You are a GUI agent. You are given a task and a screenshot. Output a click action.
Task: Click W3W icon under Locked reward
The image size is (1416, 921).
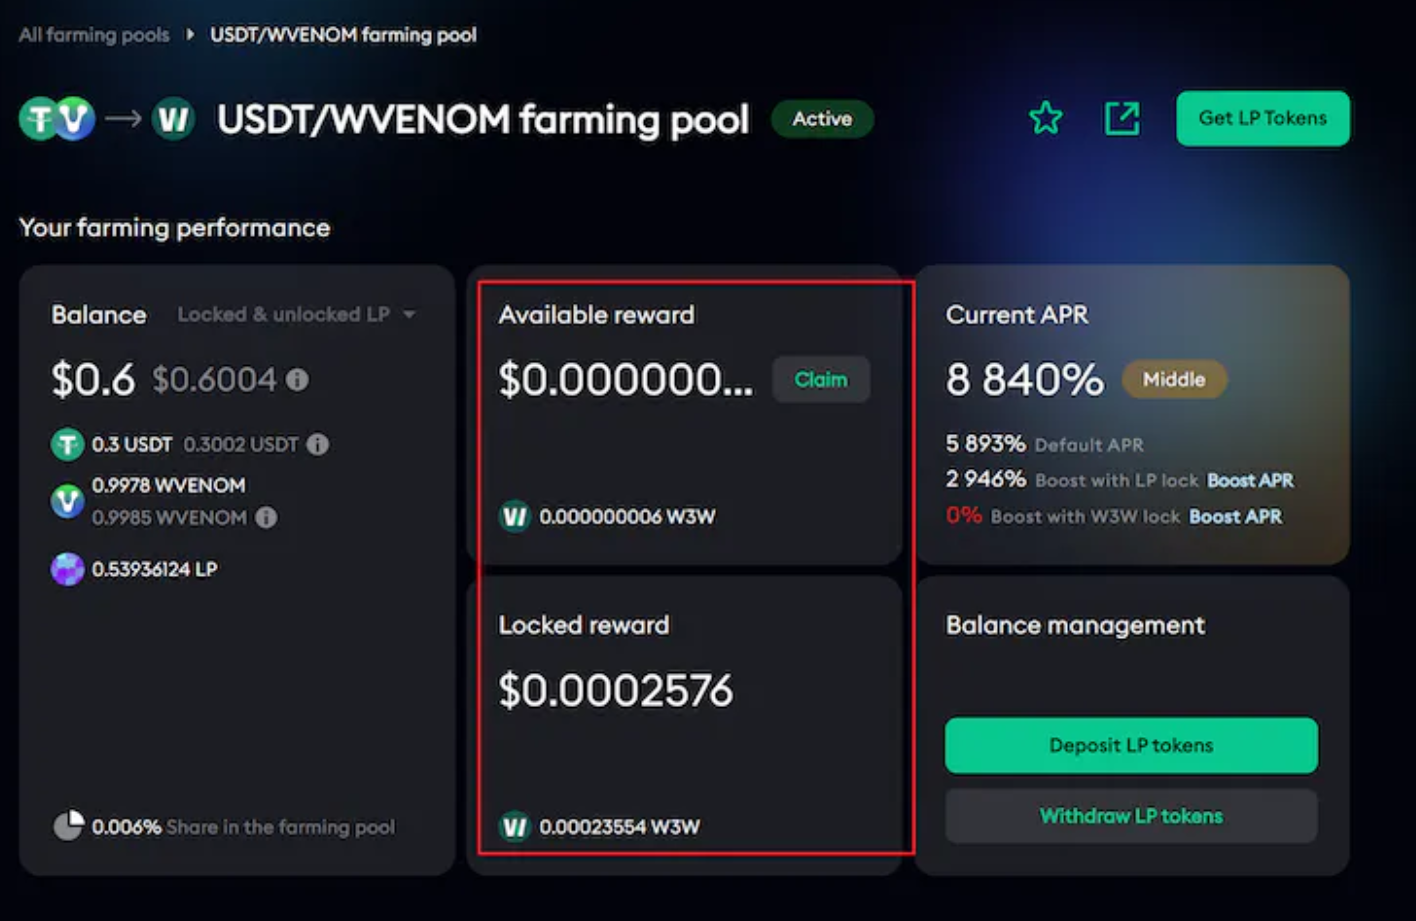click(514, 827)
